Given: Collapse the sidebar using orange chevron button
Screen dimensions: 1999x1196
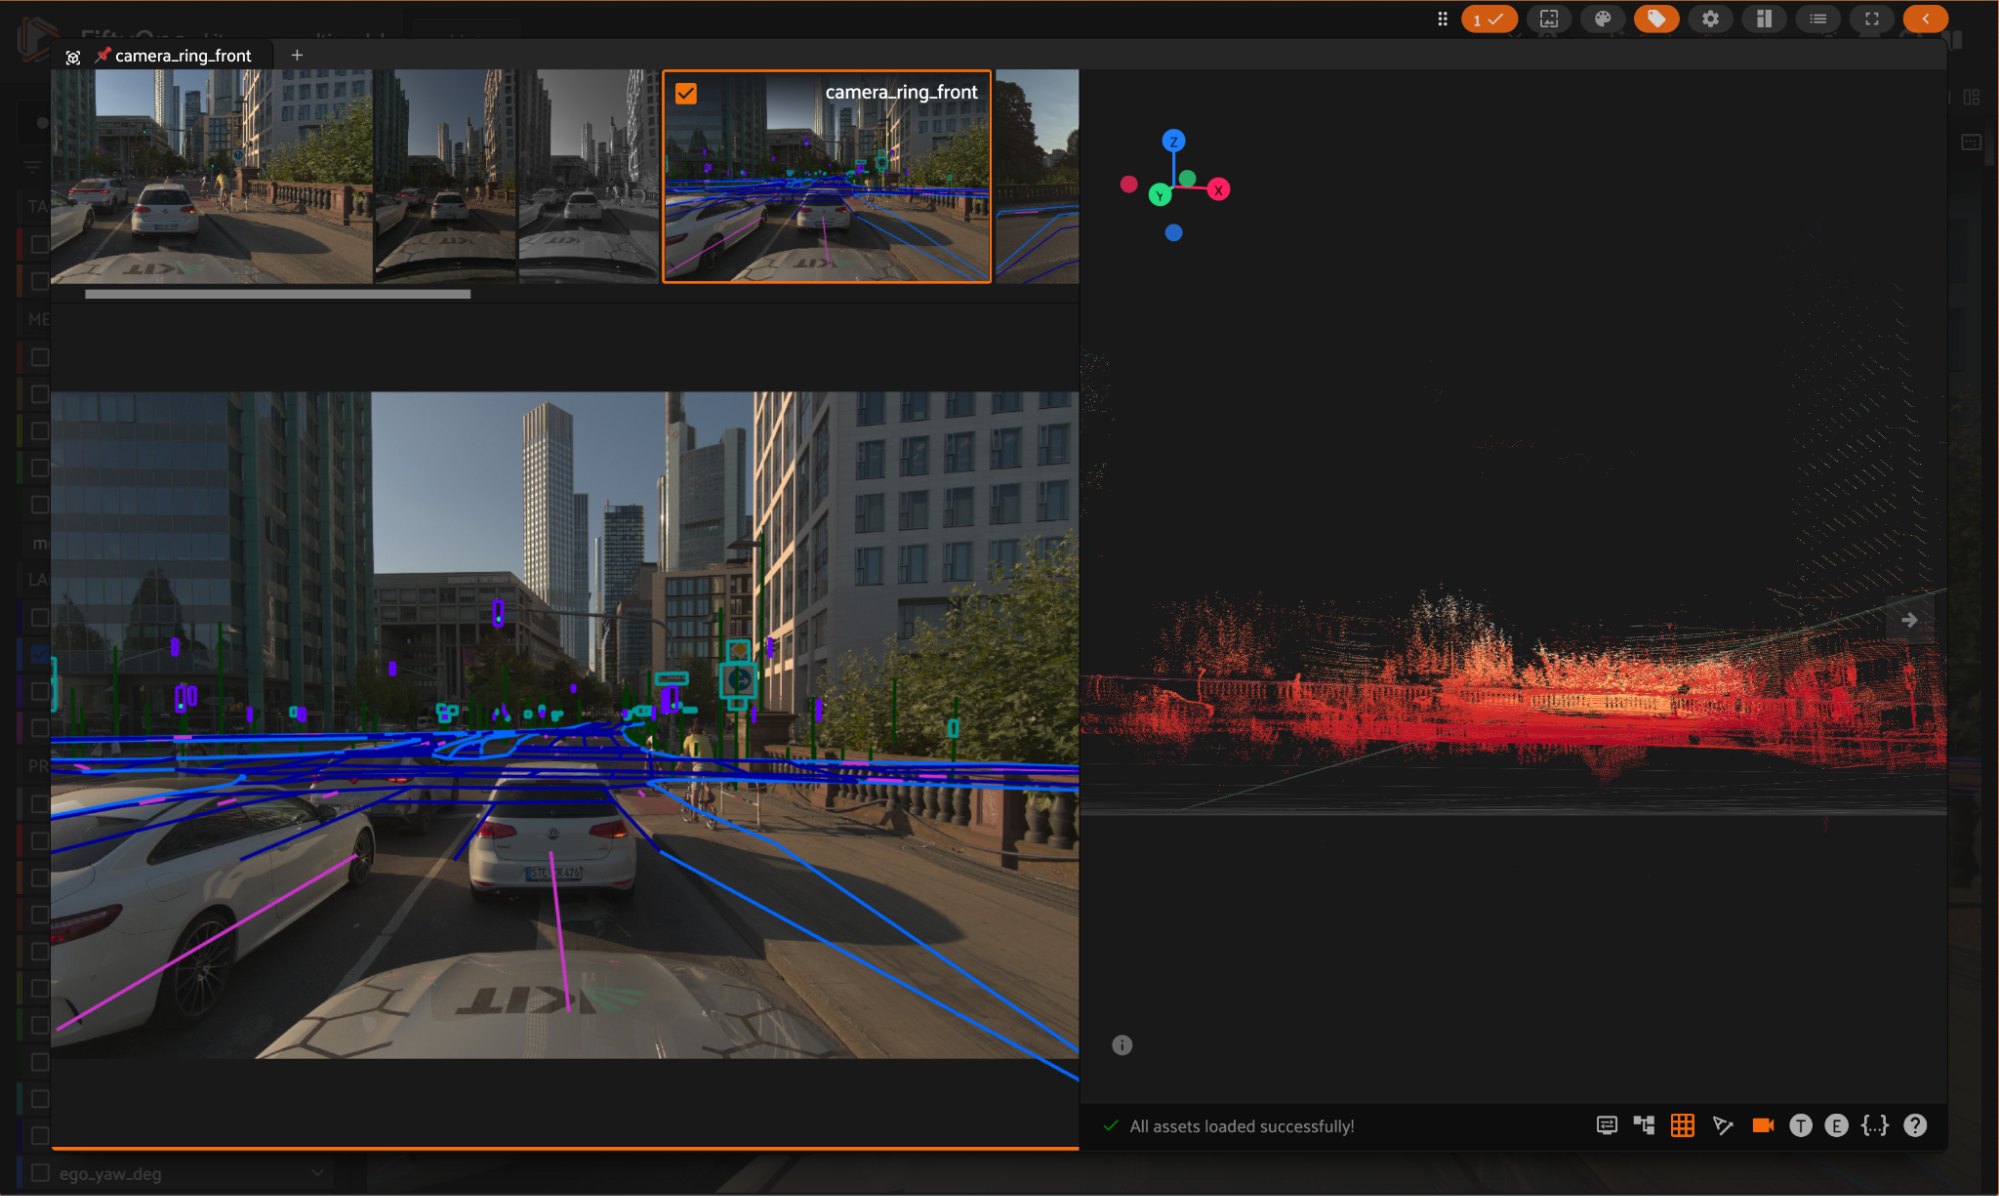Looking at the screenshot, I should tap(1925, 19).
